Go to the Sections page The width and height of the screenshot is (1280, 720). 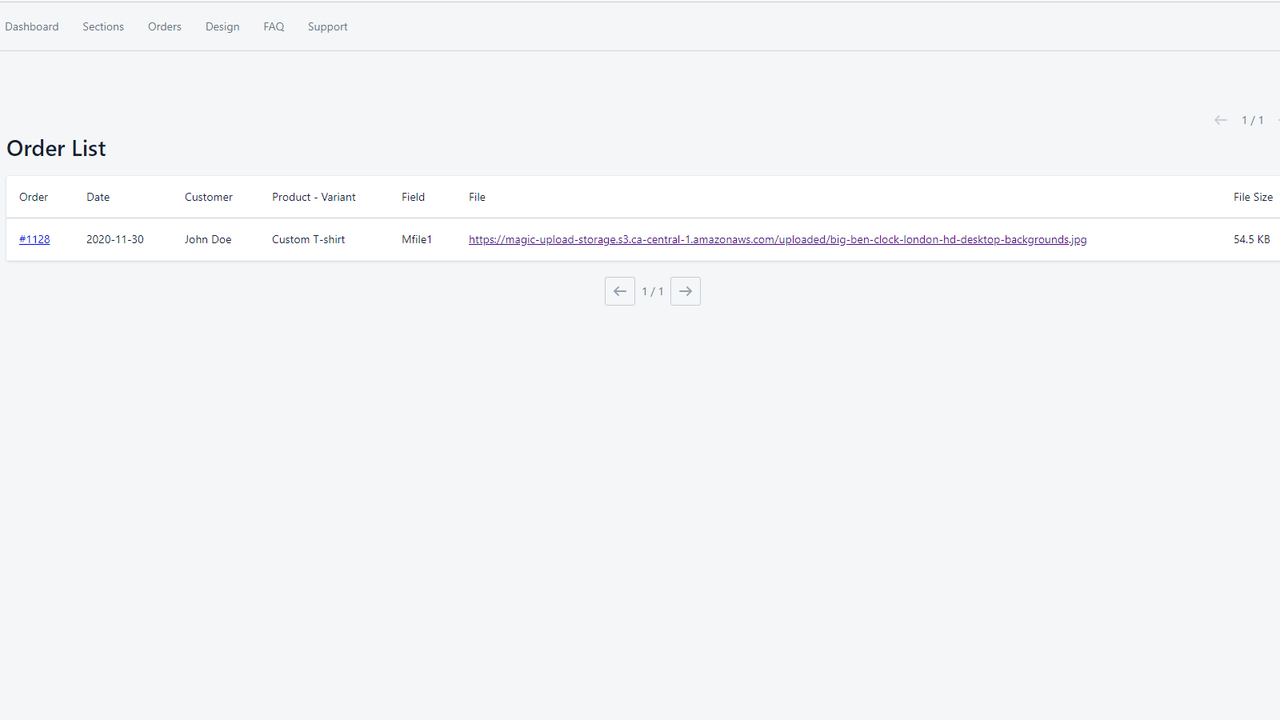click(103, 27)
